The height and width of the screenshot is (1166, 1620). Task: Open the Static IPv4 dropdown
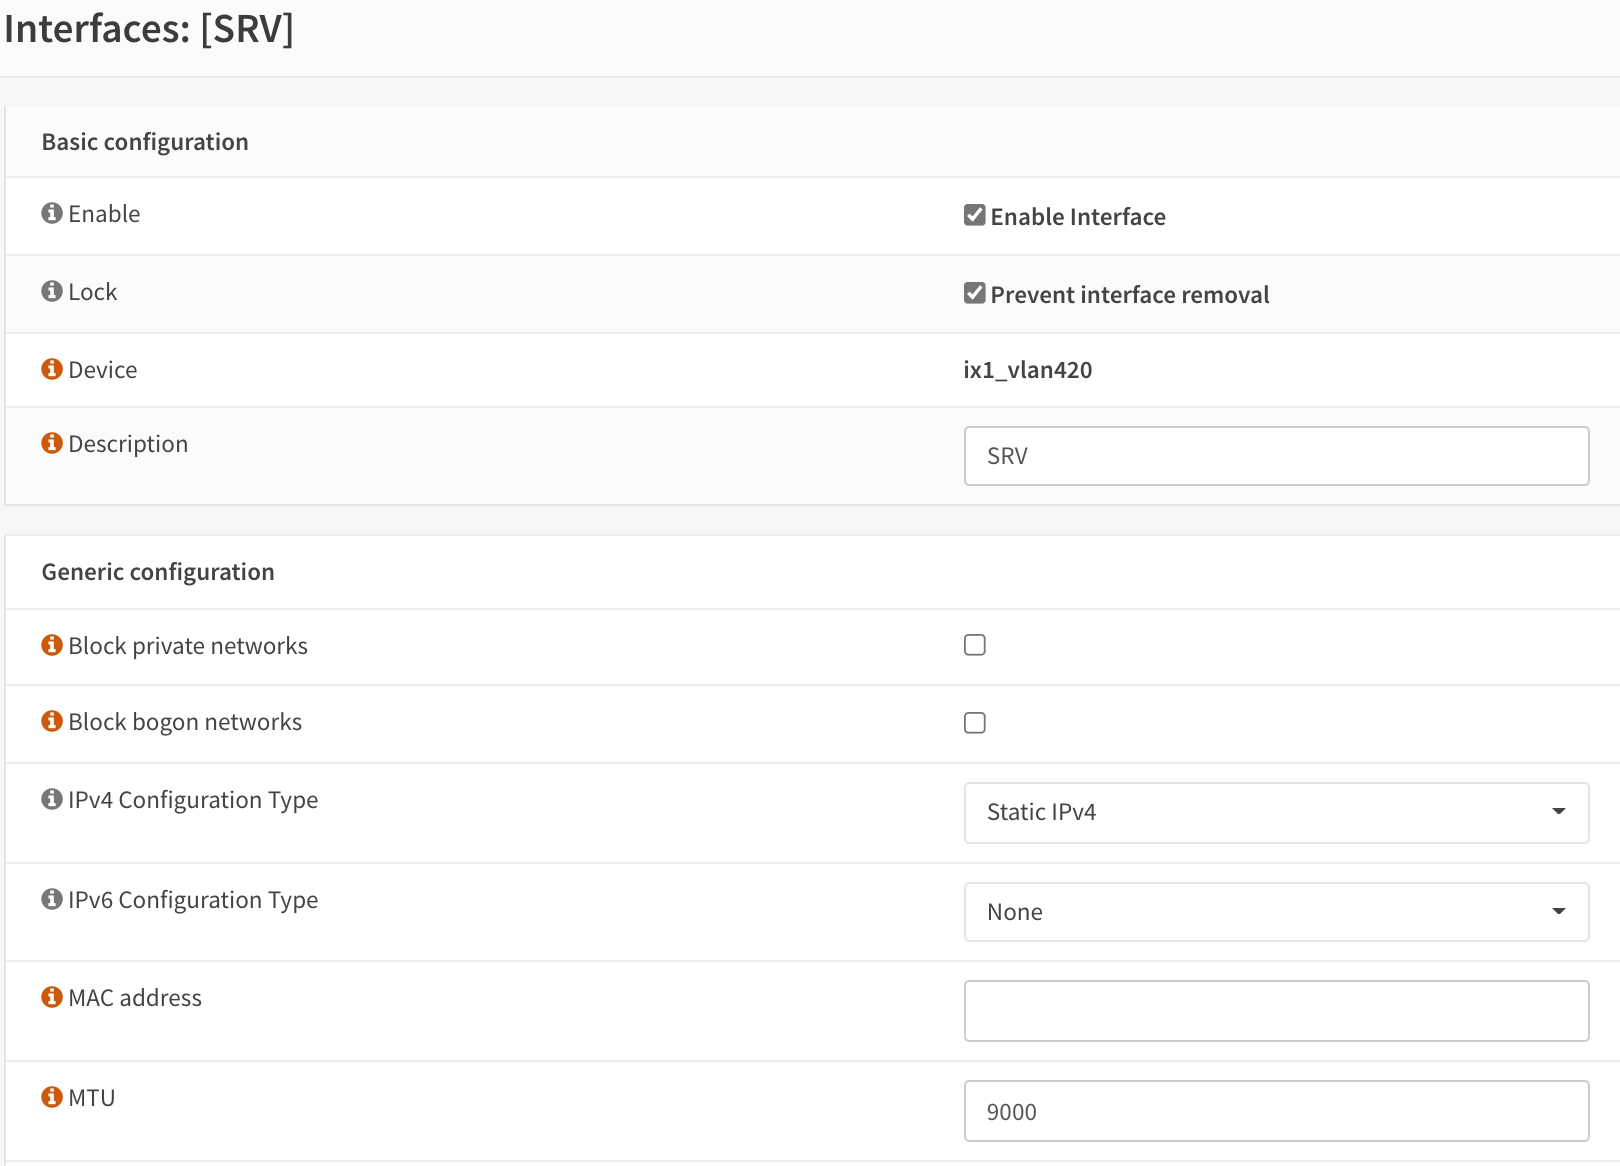pyautogui.click(x=1275, y=812)
